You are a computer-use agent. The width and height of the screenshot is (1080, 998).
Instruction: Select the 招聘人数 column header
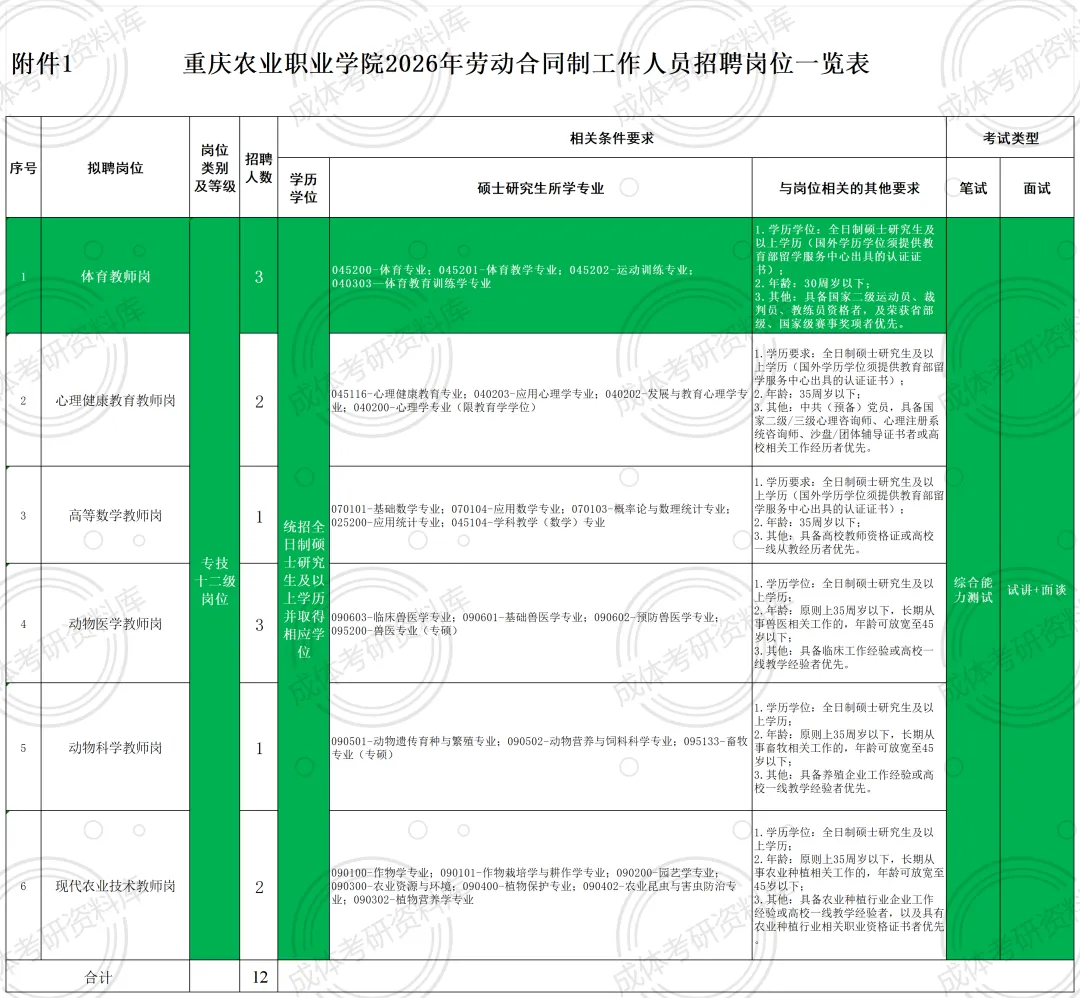point(259,167)
